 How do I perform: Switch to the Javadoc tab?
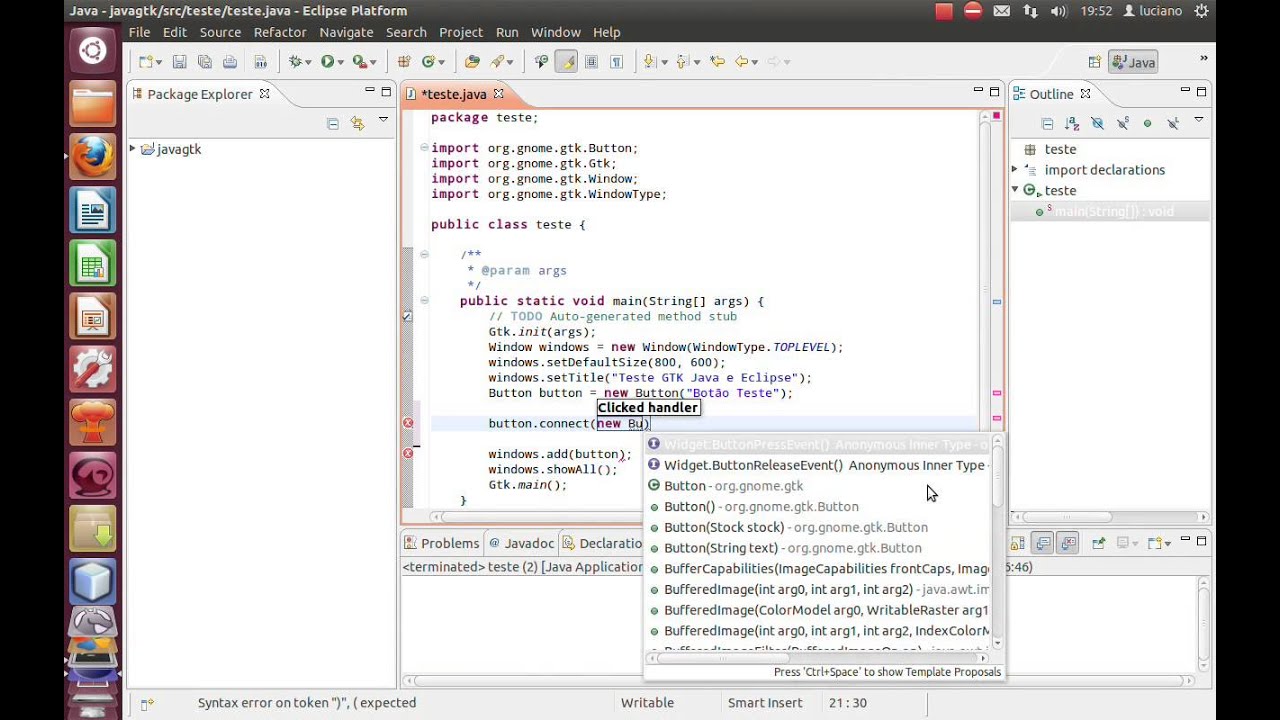[x=521, y=543]
